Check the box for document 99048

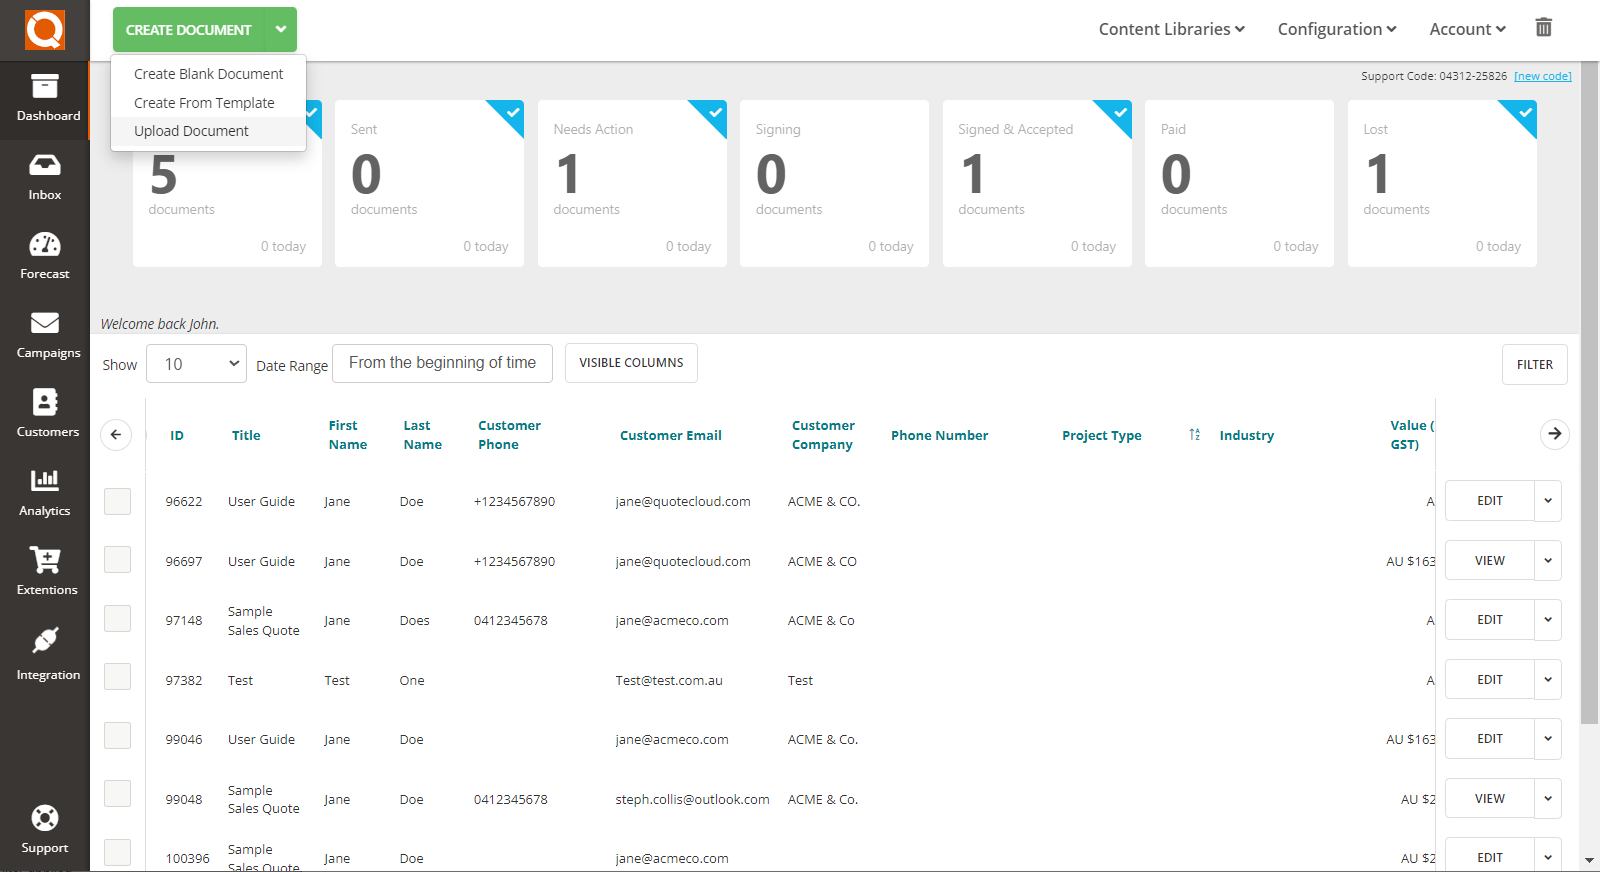(118, 794)
